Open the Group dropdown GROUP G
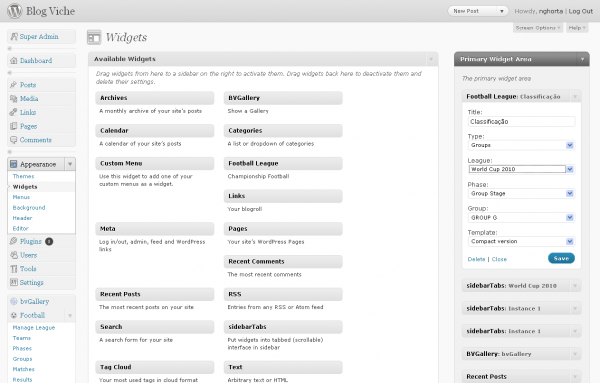 [521, 217]
